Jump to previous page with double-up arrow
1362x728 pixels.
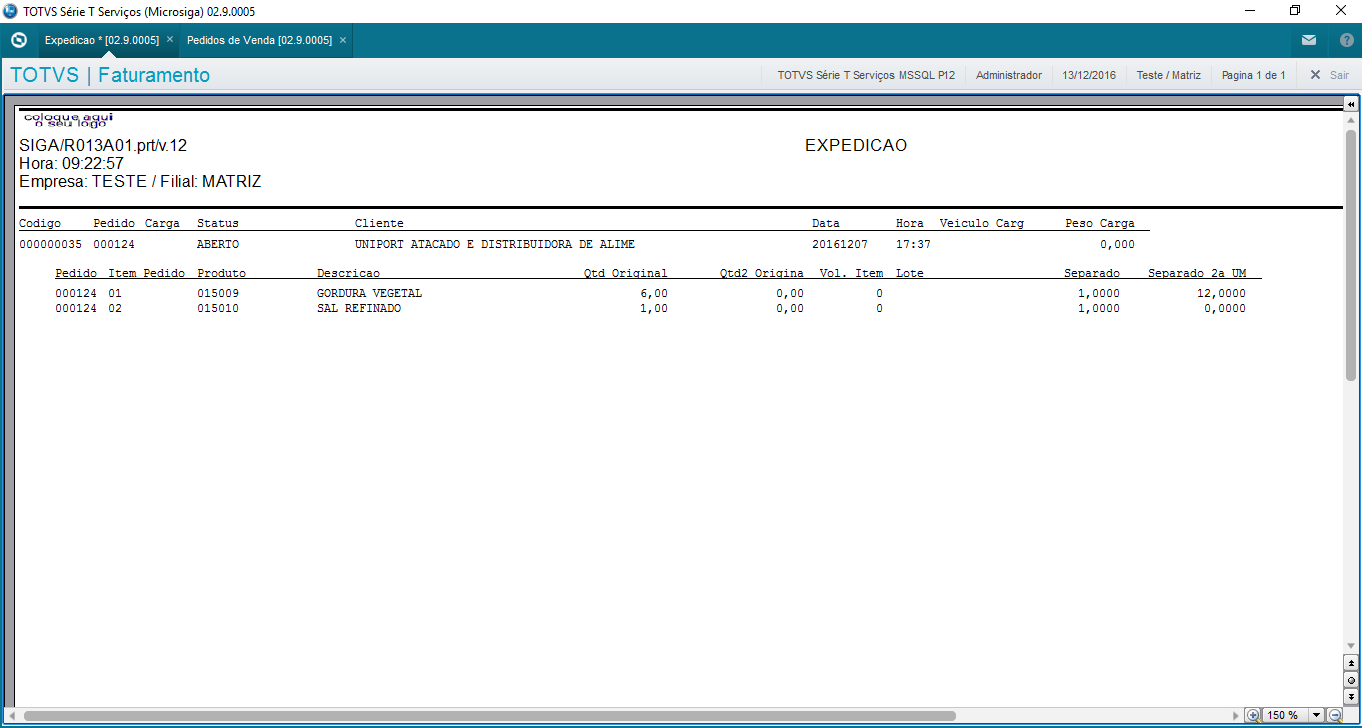pyautogui.click(x=1351, y=663)
